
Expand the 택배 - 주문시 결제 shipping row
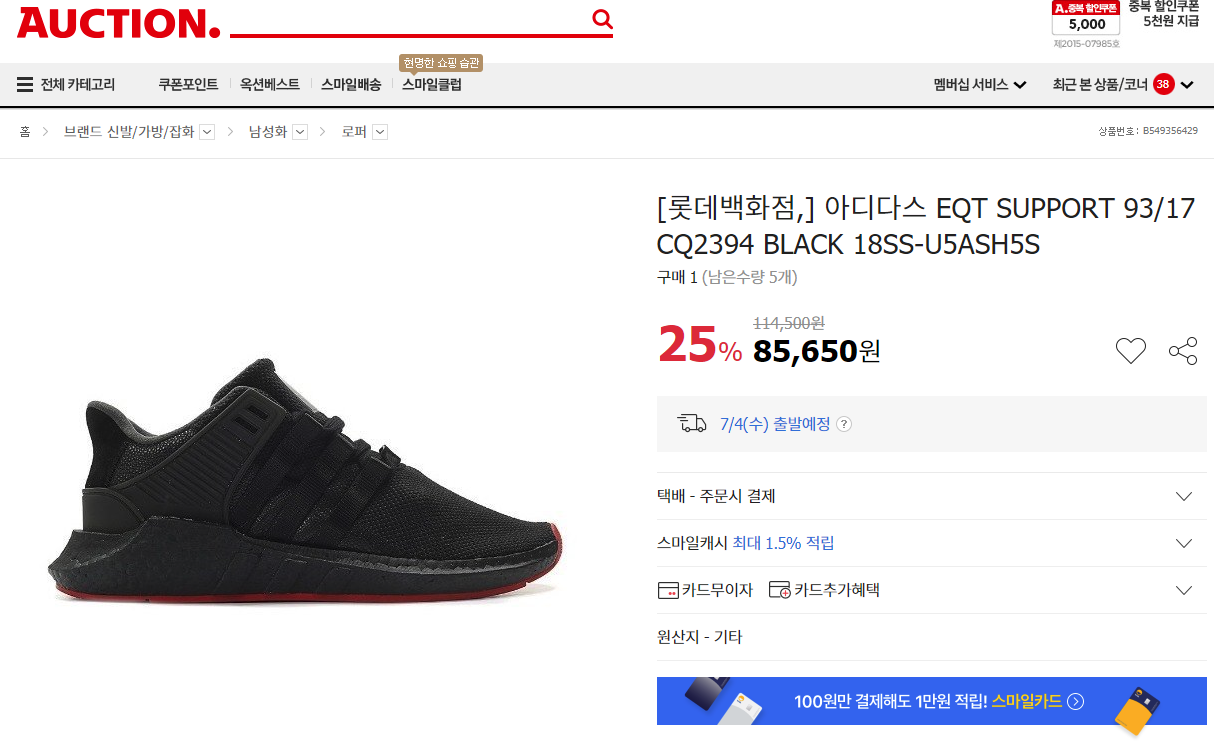(1184, 496)
